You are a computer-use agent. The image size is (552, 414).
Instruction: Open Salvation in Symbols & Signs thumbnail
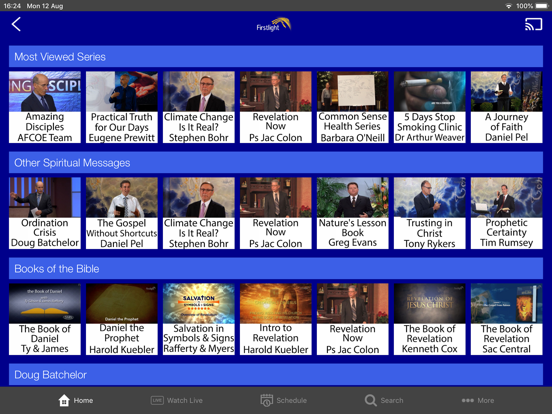(199, 319)
